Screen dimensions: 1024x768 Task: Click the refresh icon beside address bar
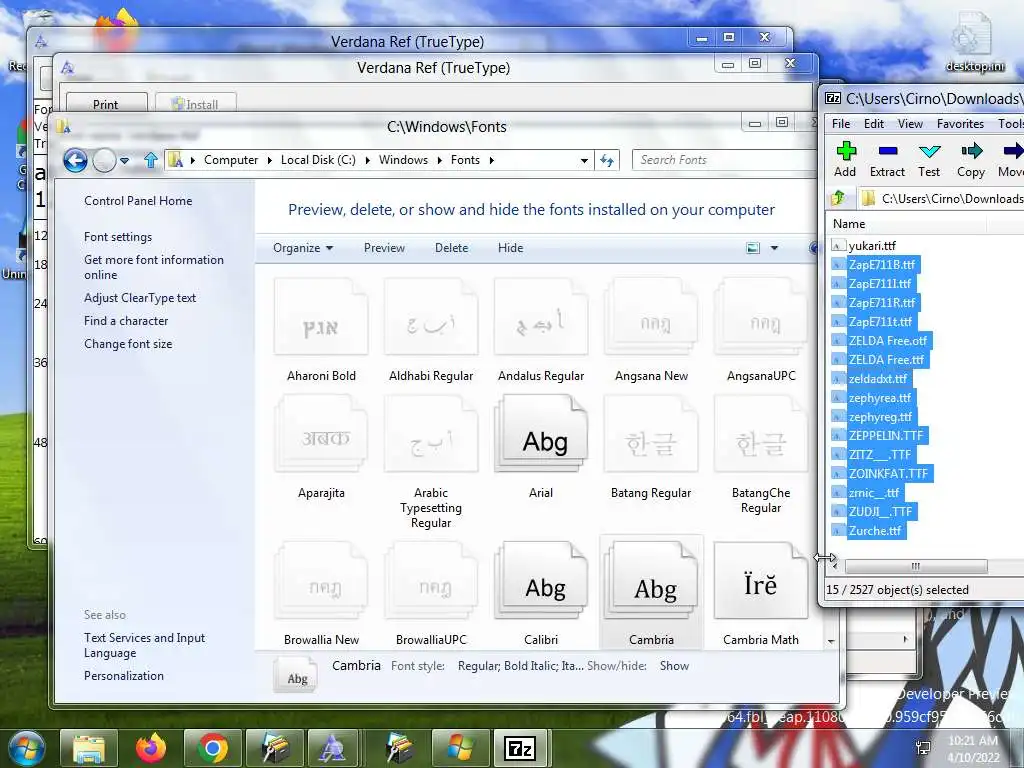tap(607, 160)
